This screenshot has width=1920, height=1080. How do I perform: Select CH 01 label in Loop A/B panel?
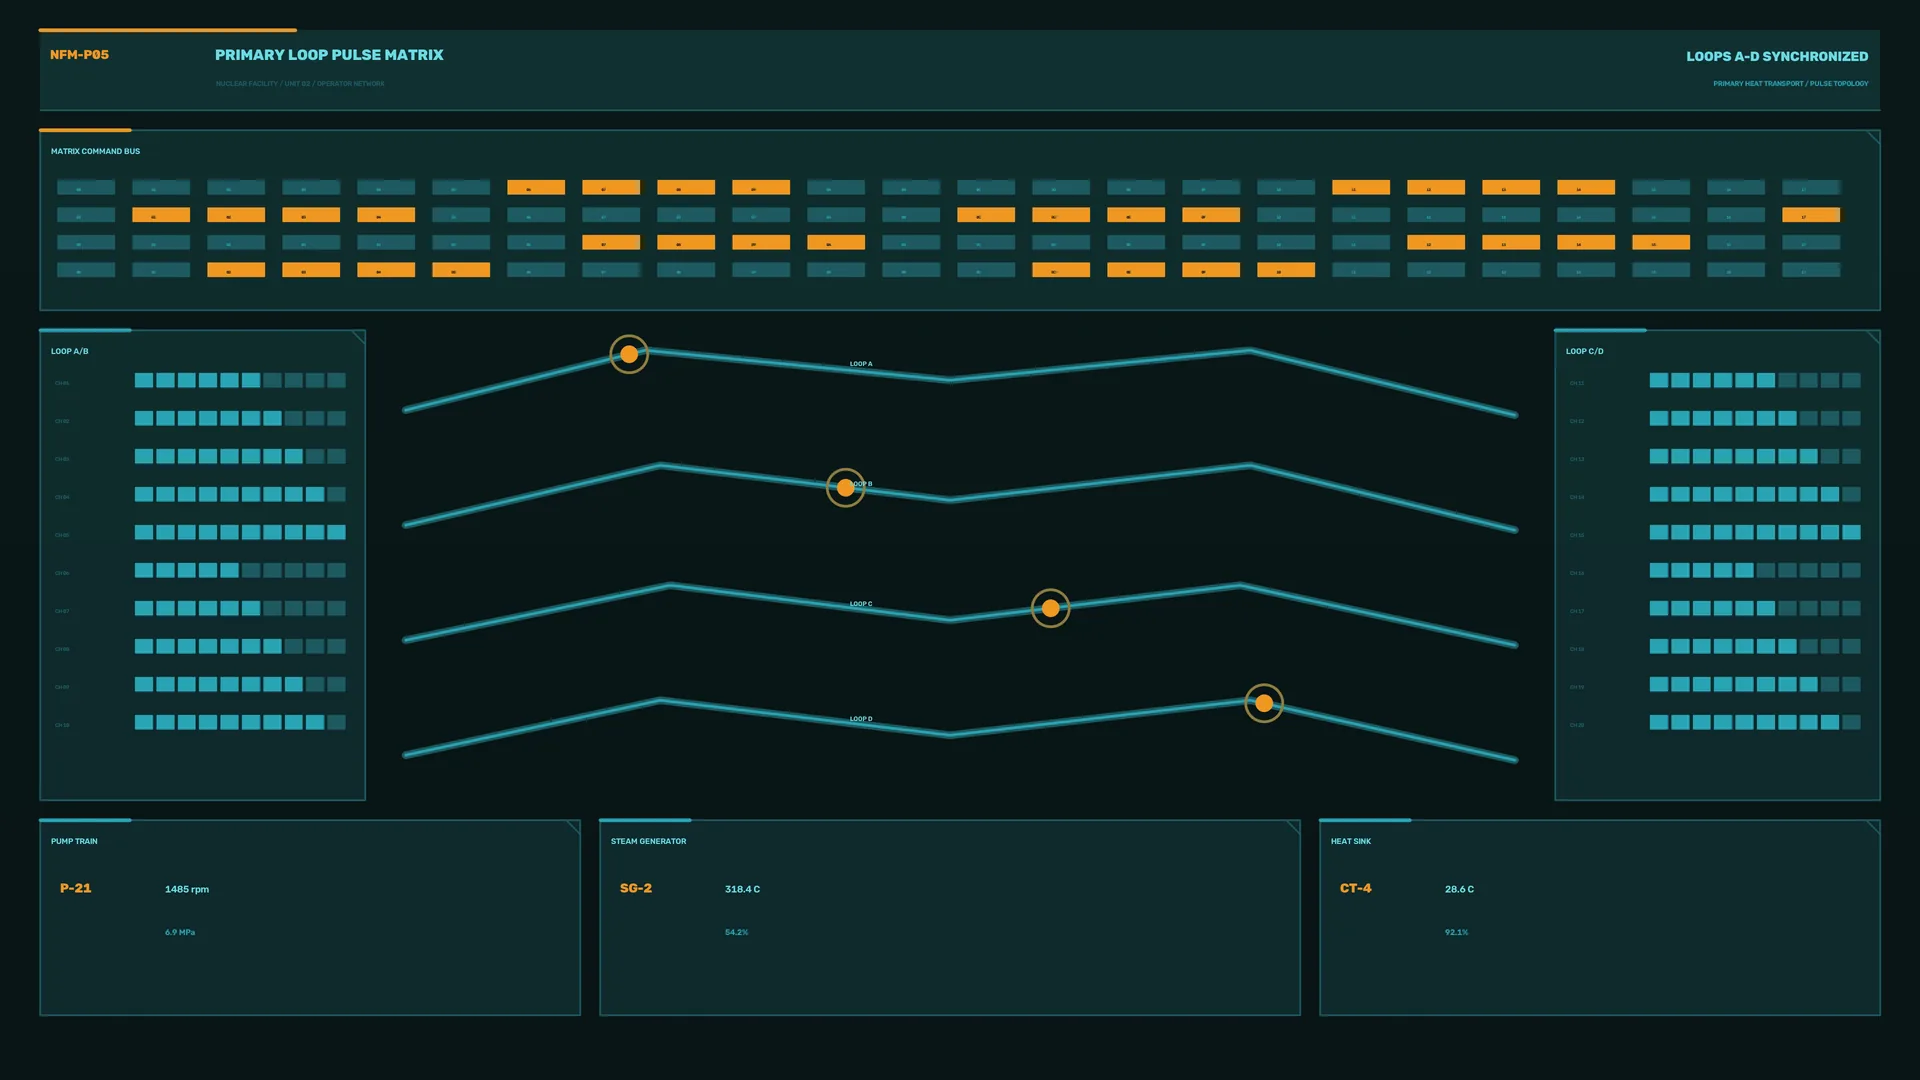62,383
